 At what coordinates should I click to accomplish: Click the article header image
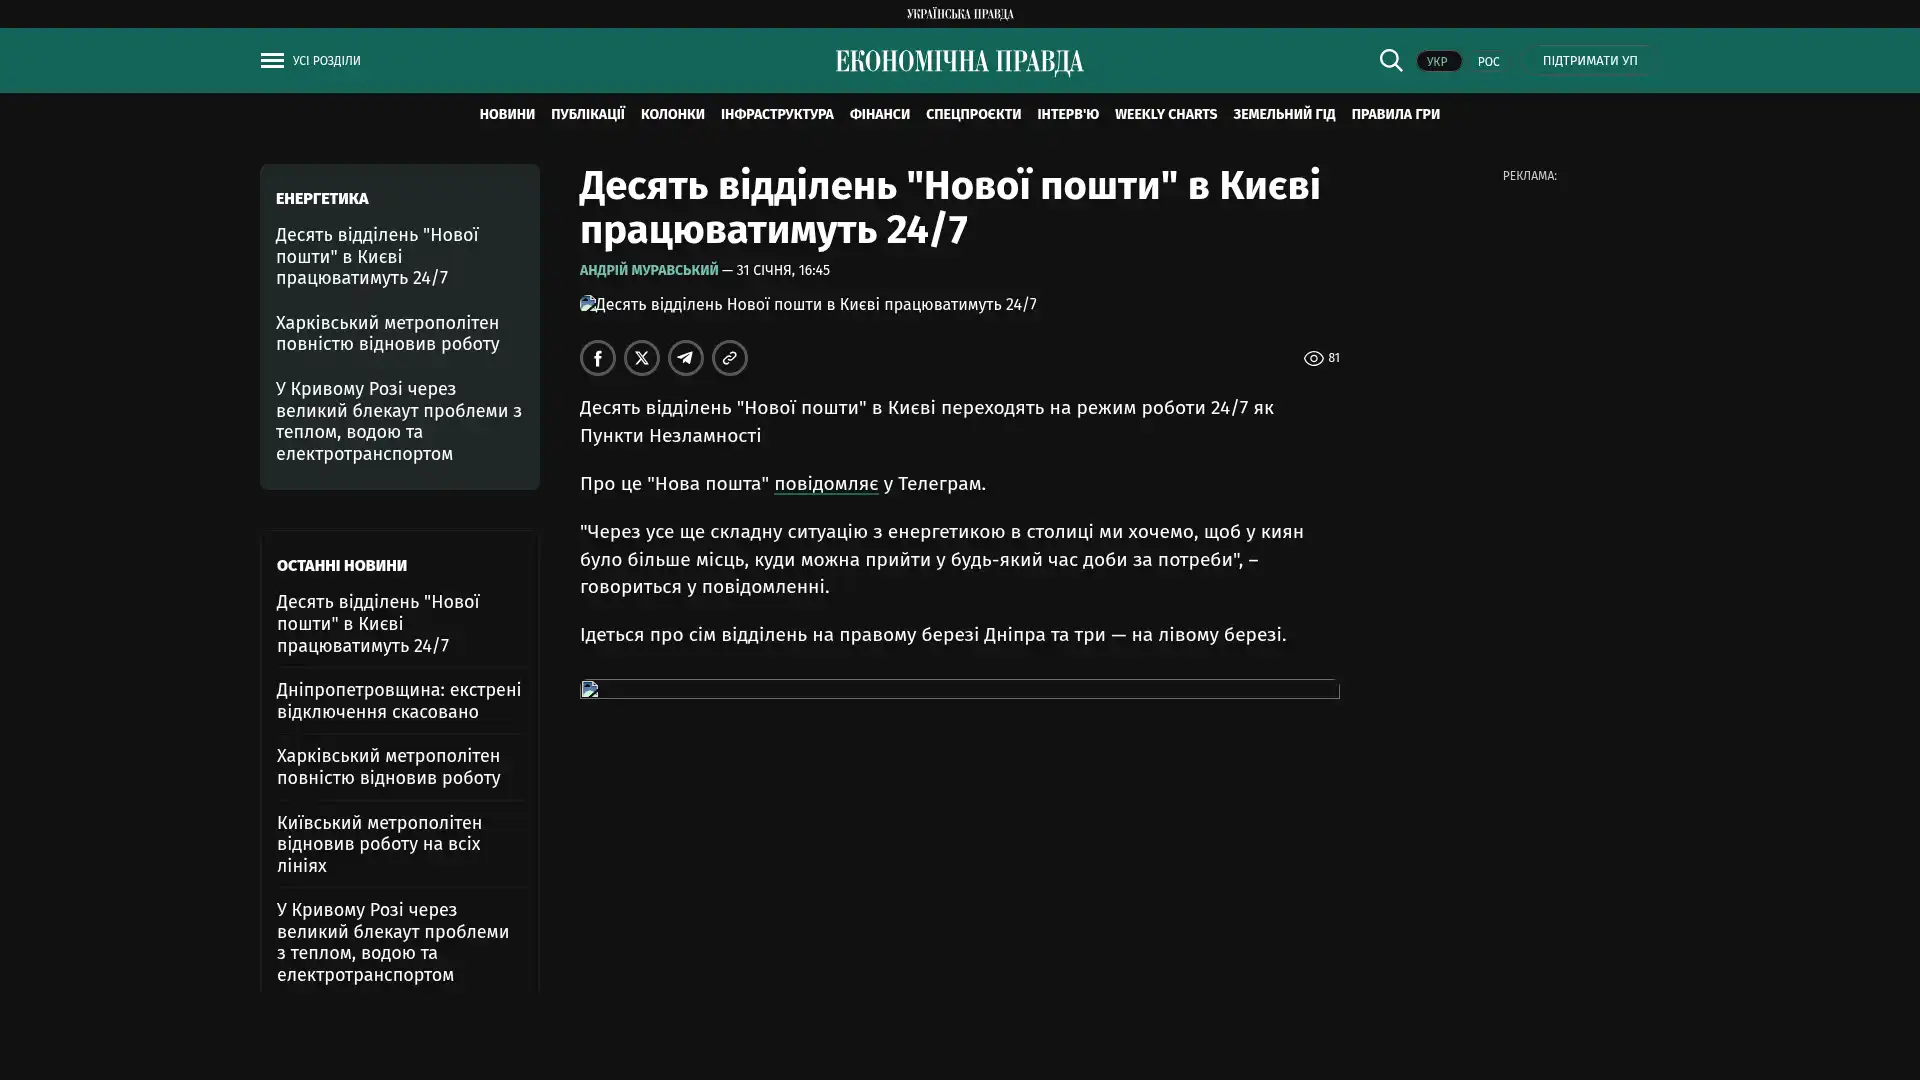[x=808, y=305]
